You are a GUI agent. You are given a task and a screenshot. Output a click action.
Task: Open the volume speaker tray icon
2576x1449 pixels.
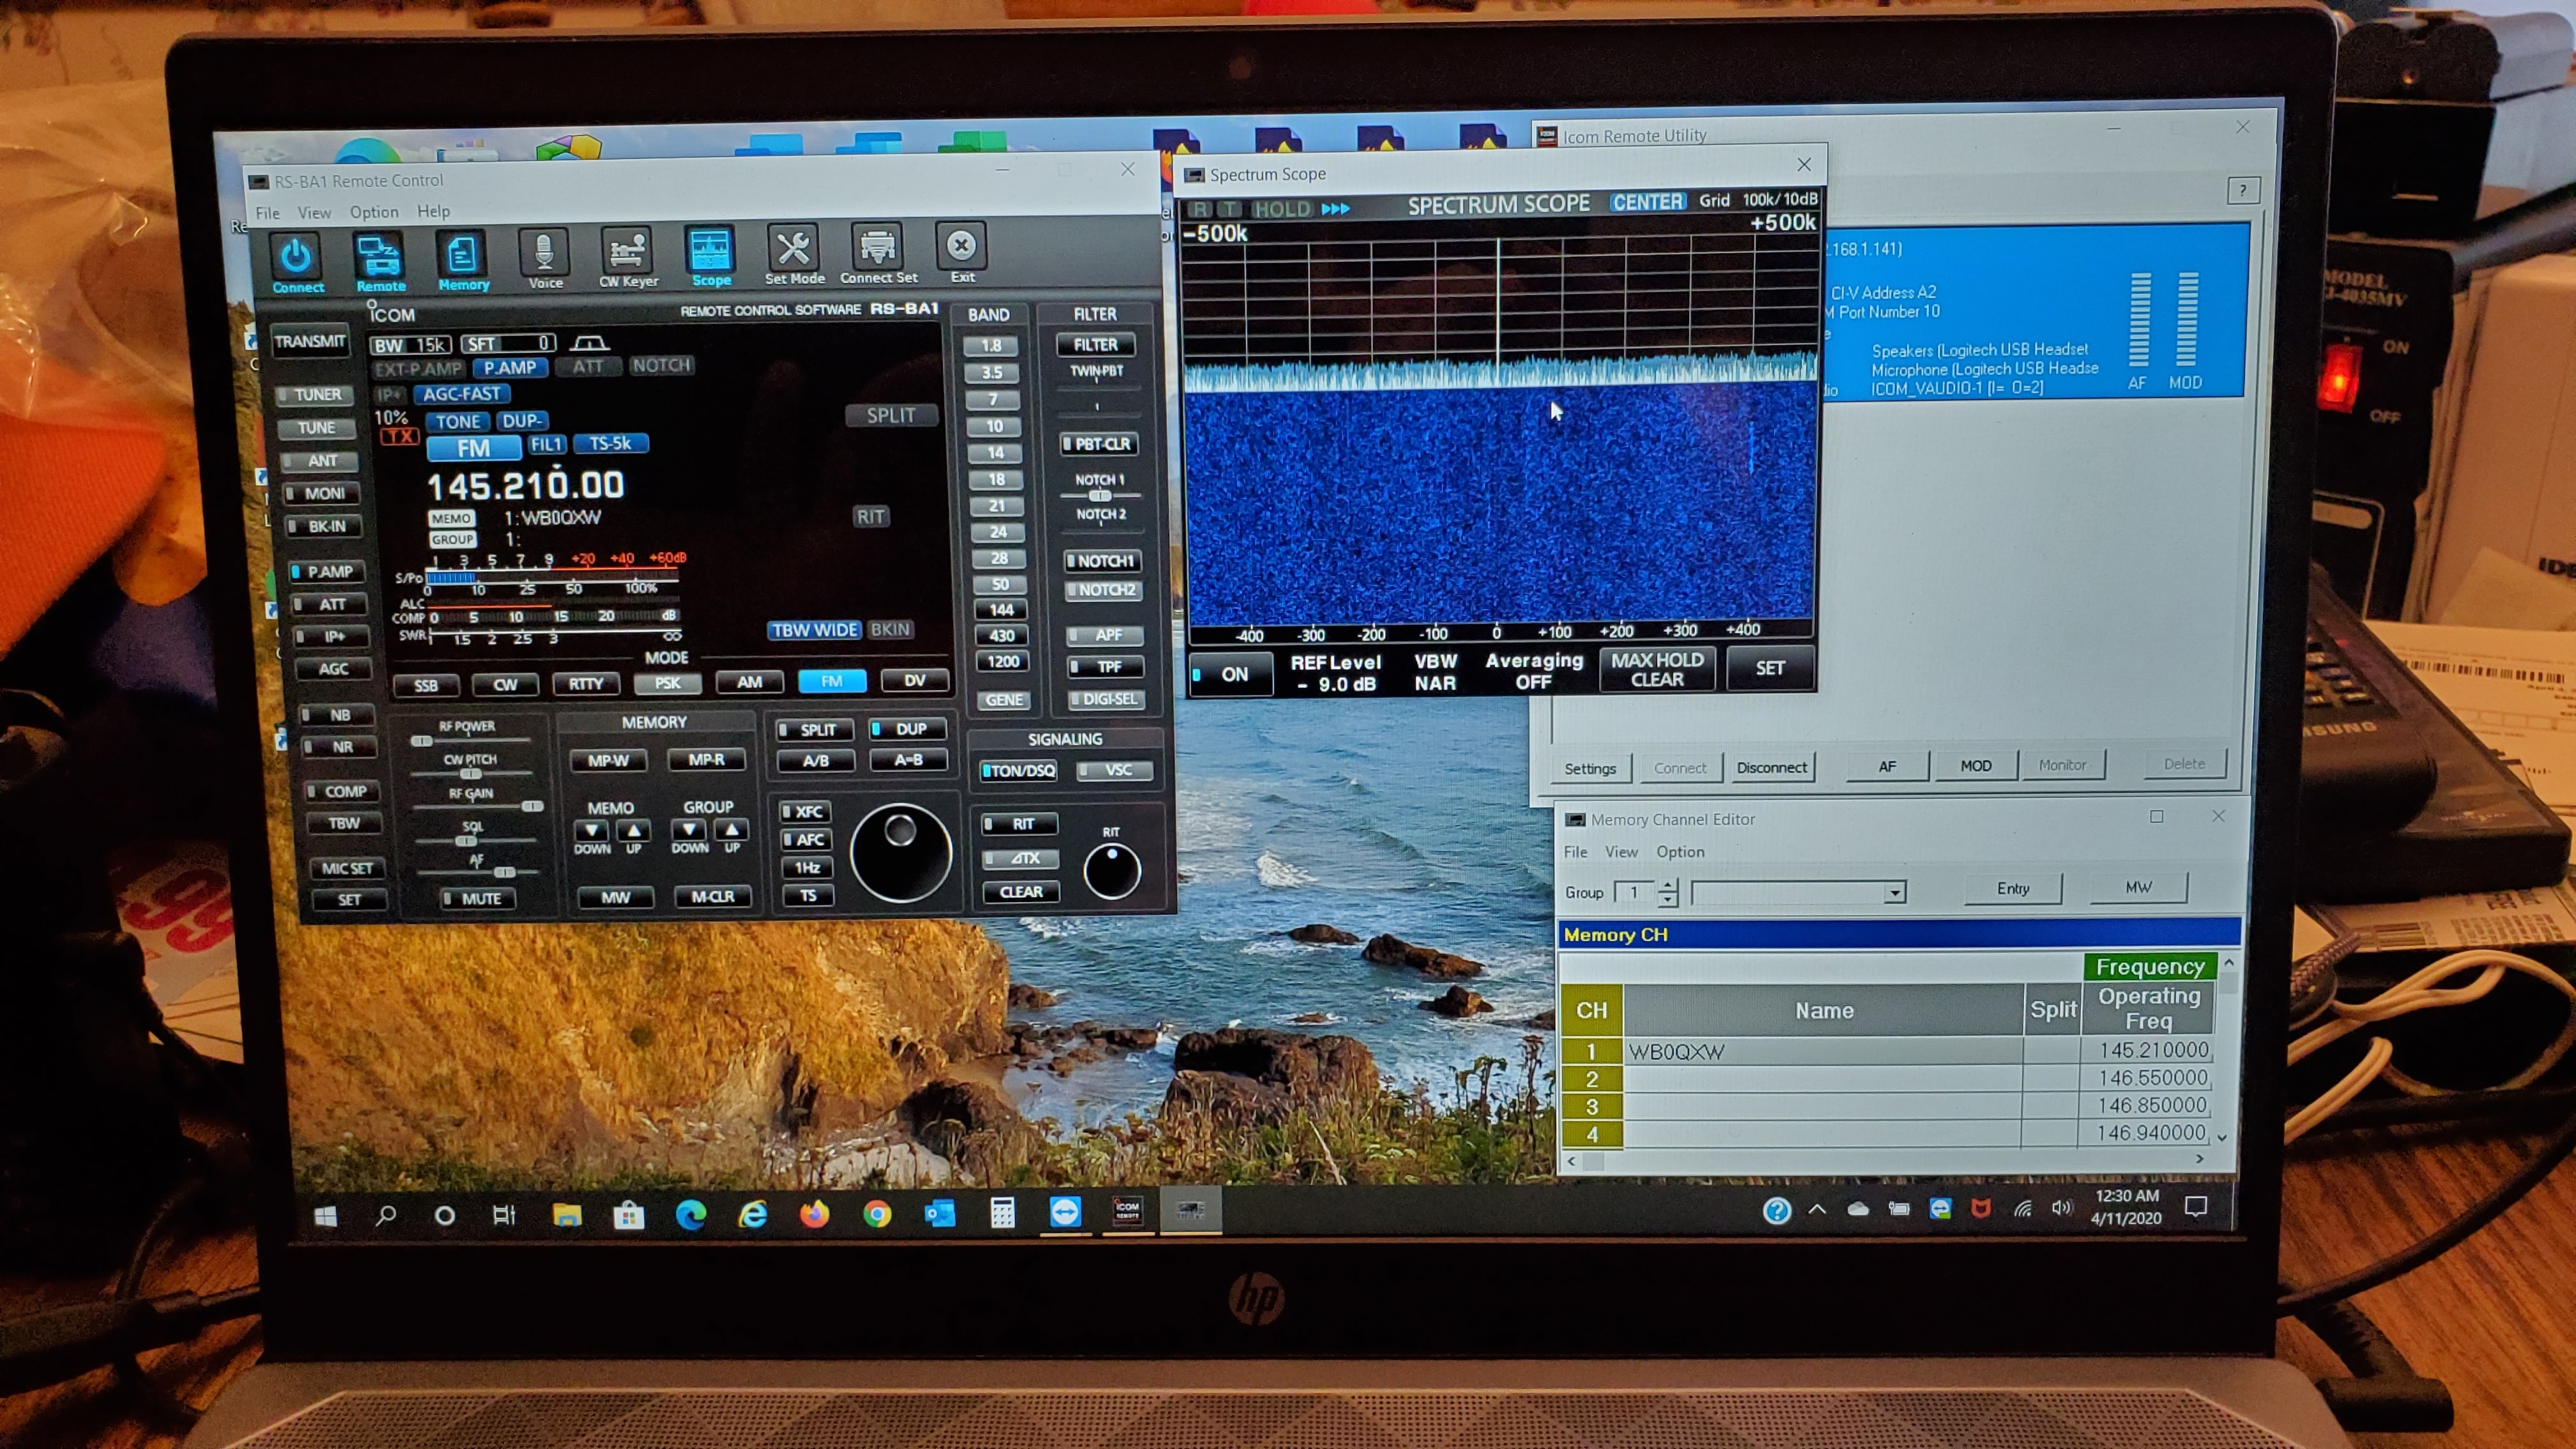click(2061, 1208)
